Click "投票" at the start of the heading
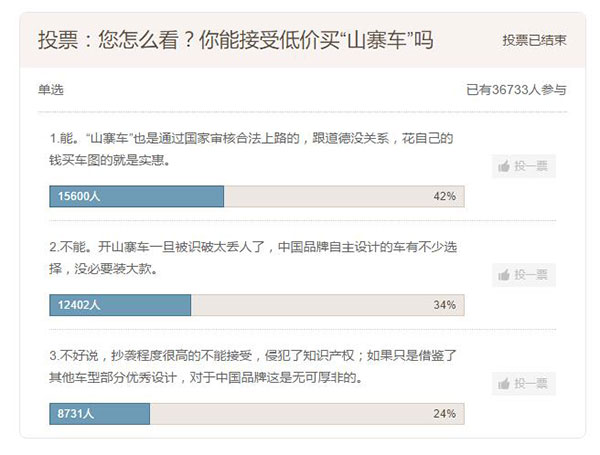 (x=58, y=41)
